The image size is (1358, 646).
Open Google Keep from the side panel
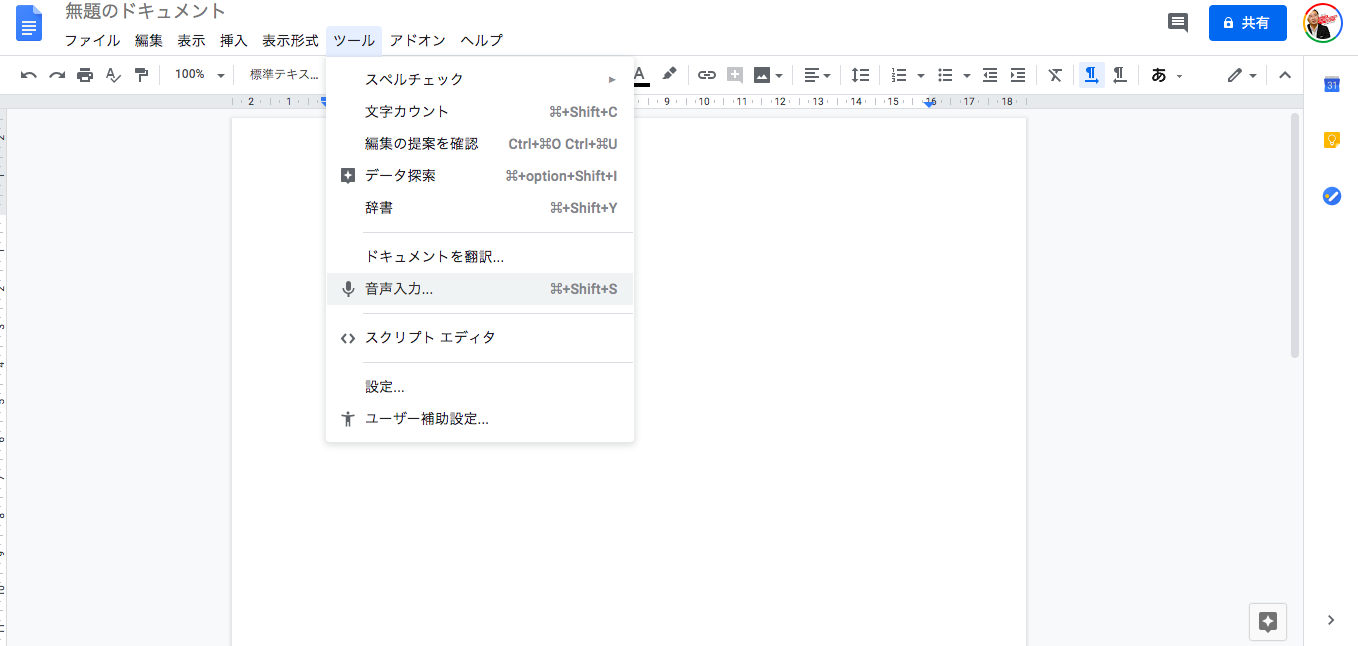pyautogui.click(x=1331, y=140)
